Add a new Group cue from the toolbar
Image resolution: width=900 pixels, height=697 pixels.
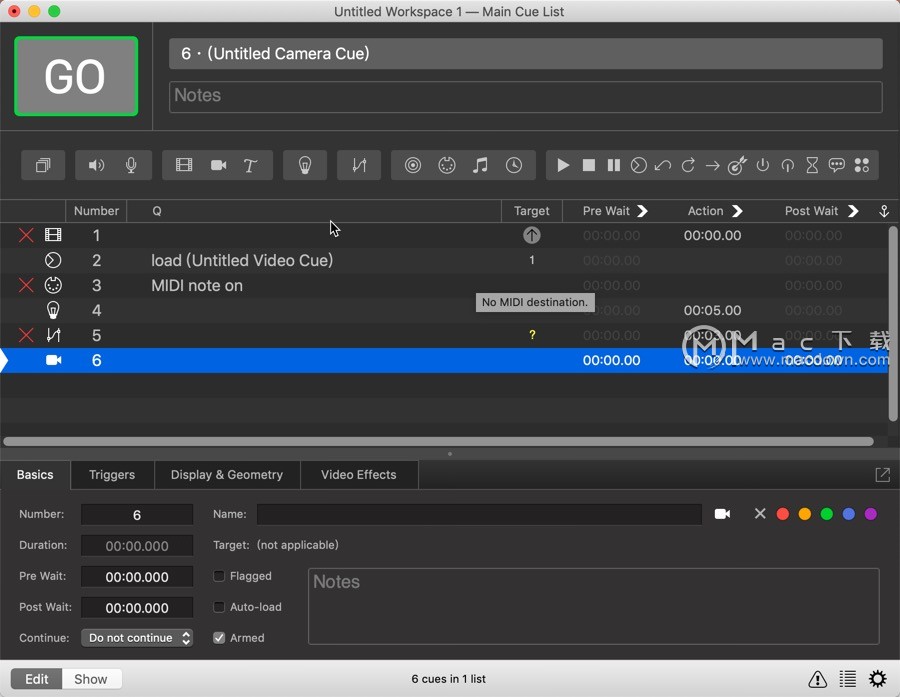click(x=43, y=165)
